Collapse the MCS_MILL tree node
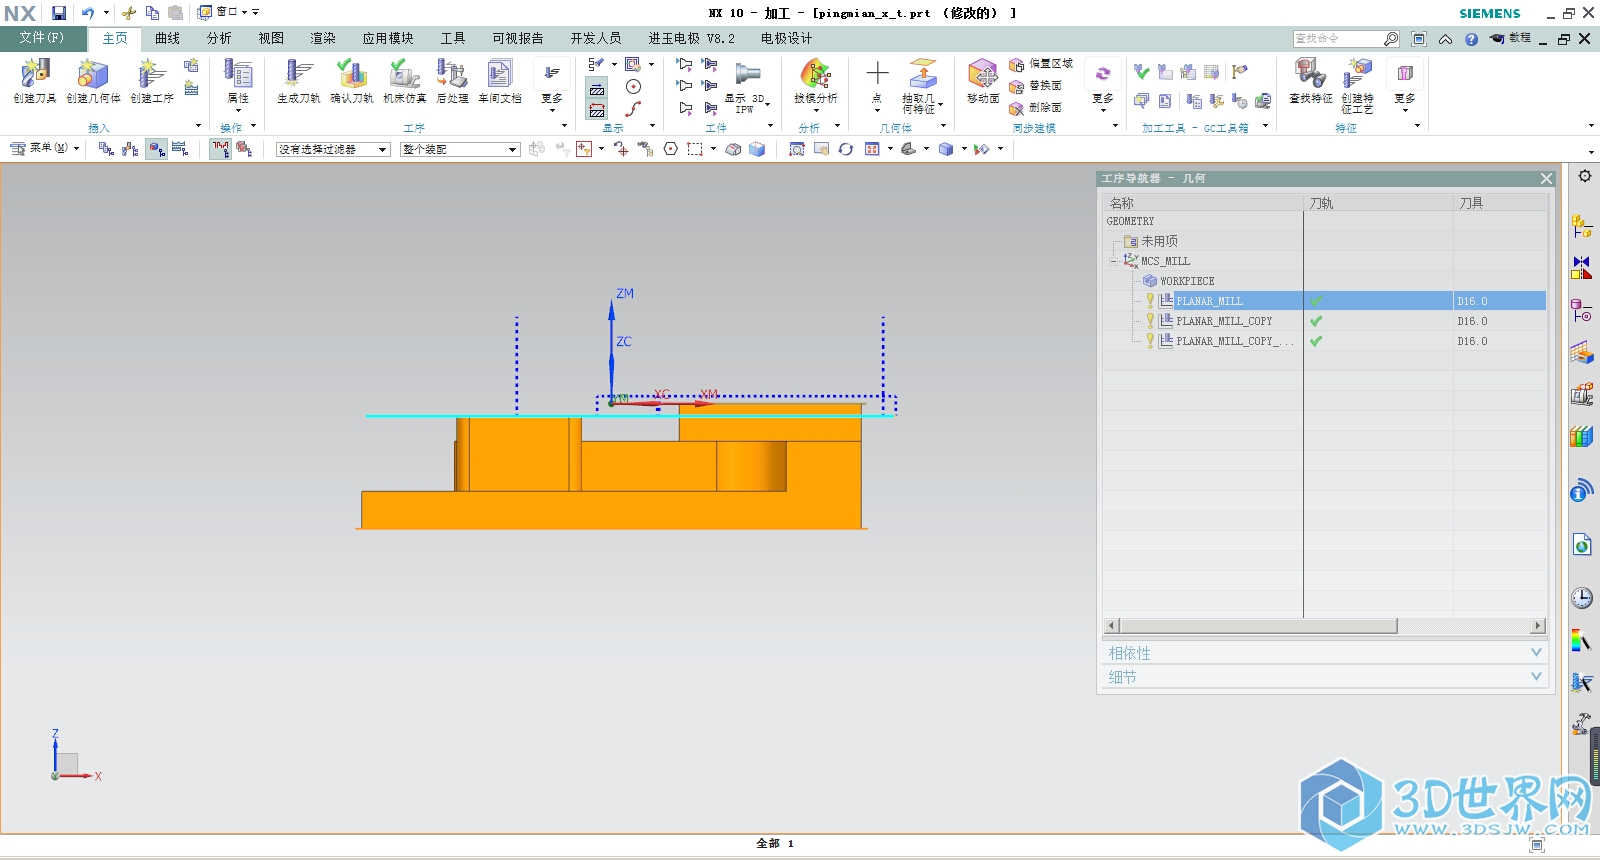Screen dimensions: 1600x860 1113,261
